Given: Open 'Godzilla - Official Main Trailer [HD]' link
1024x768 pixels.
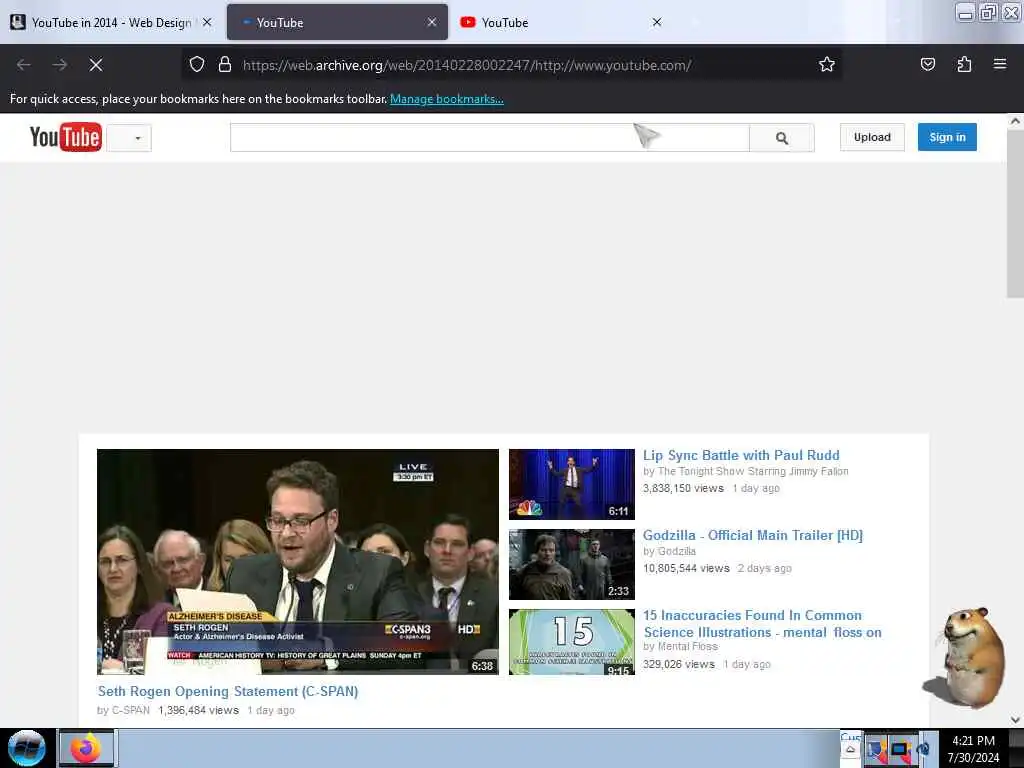Looking at the screenshot, I should (x=753, y=536).
